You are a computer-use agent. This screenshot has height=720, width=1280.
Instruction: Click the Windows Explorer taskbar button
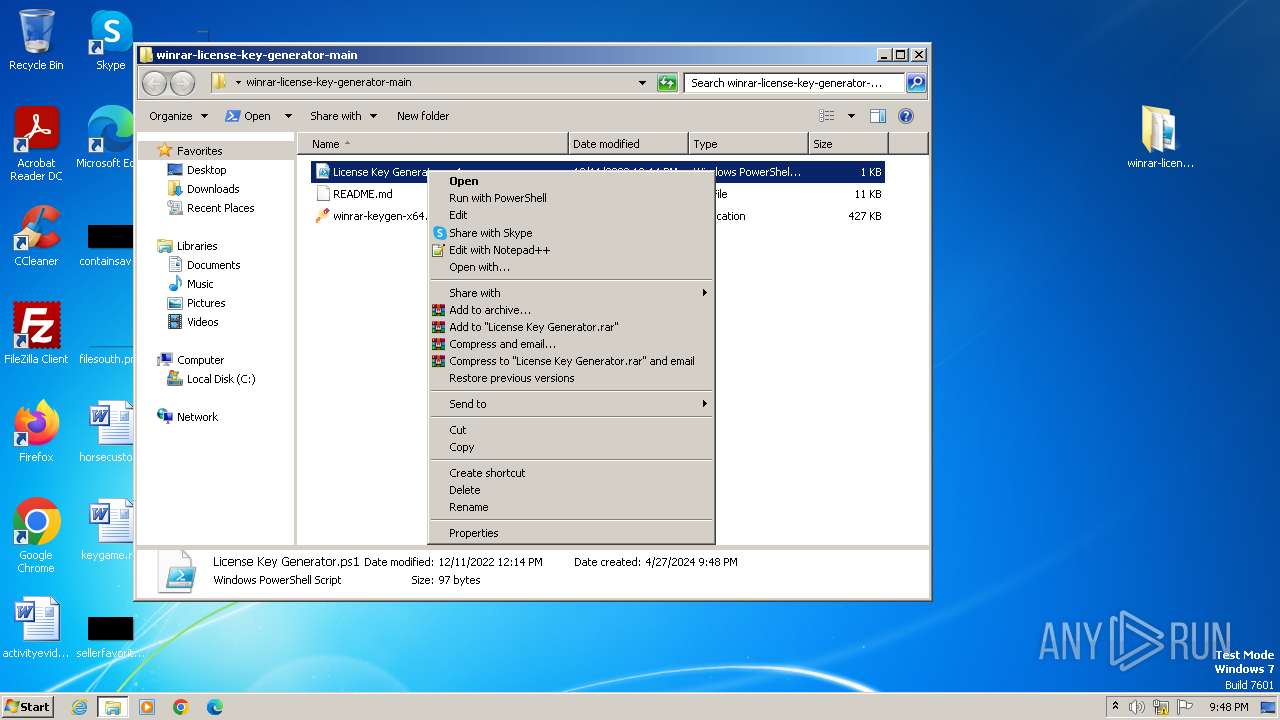(113, 707)
